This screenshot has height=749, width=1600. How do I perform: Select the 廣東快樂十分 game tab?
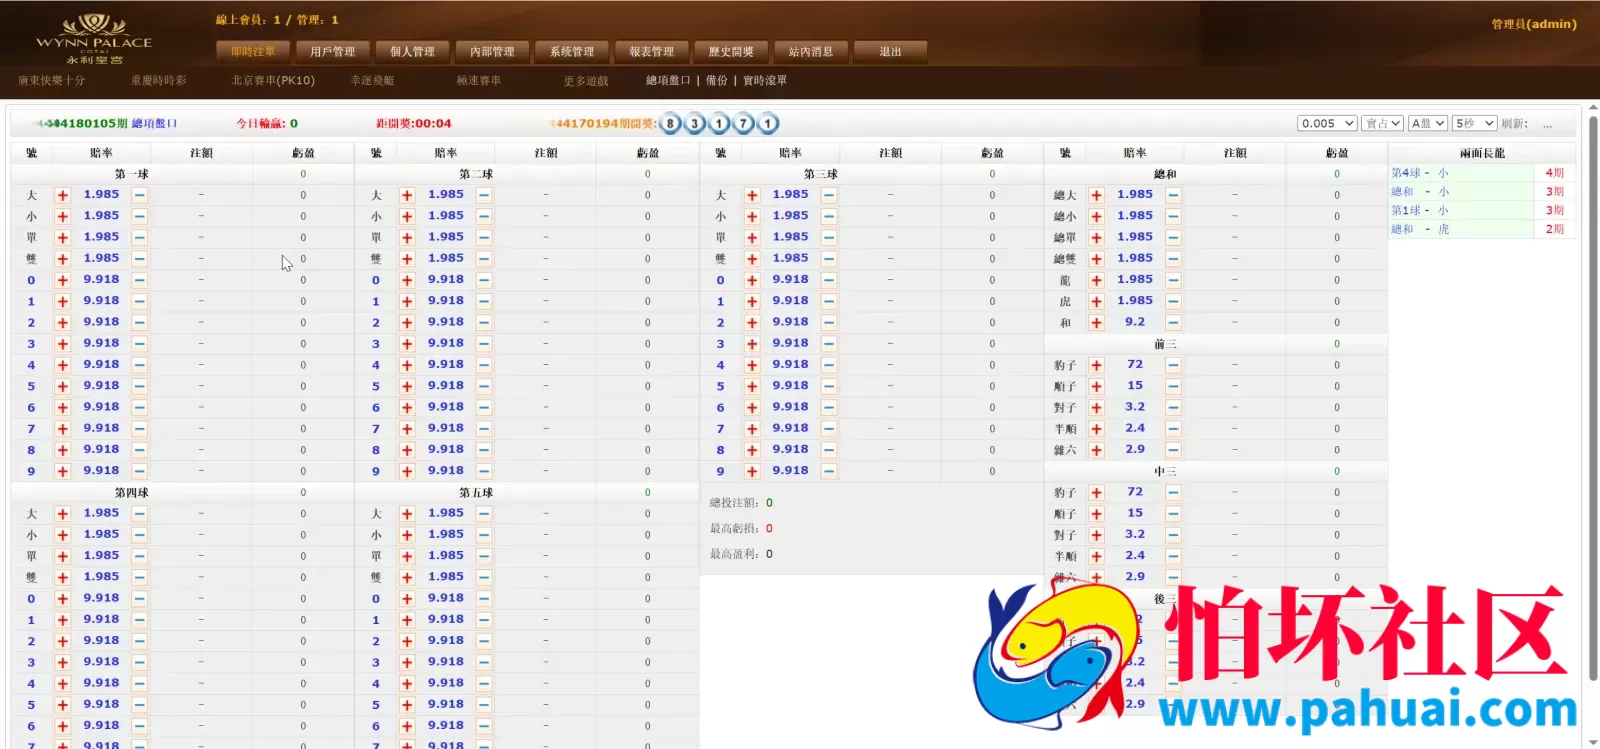[51, 80]
